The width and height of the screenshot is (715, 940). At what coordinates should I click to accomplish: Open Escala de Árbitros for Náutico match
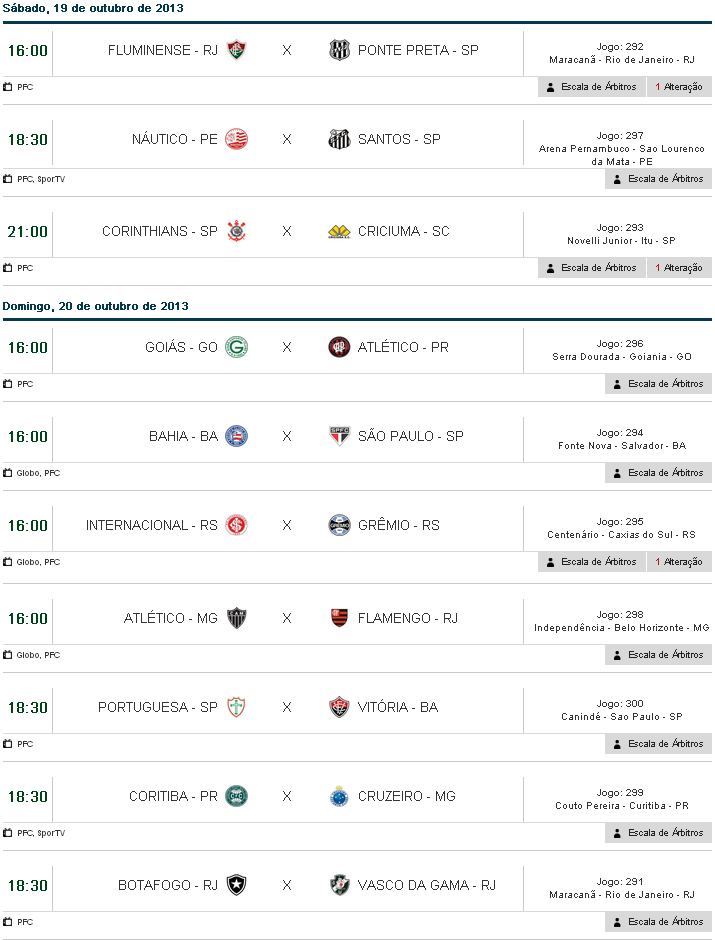click(x=658, y=179)
